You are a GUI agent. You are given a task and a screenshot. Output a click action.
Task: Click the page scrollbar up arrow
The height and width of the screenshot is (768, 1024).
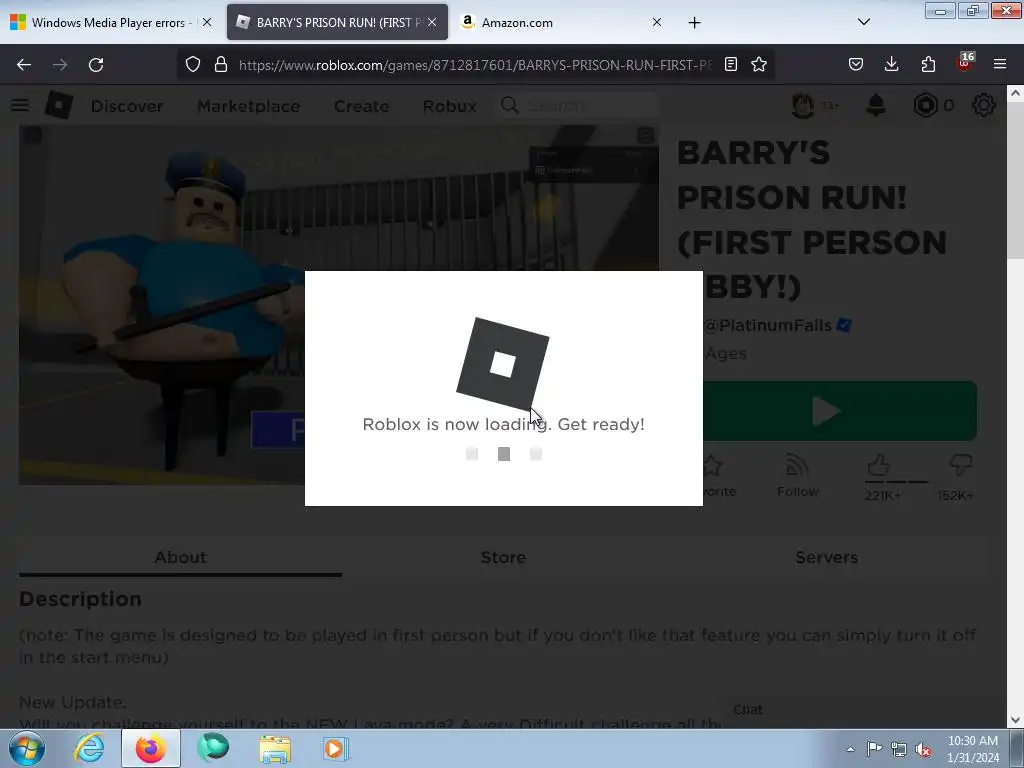point(1015,93)
